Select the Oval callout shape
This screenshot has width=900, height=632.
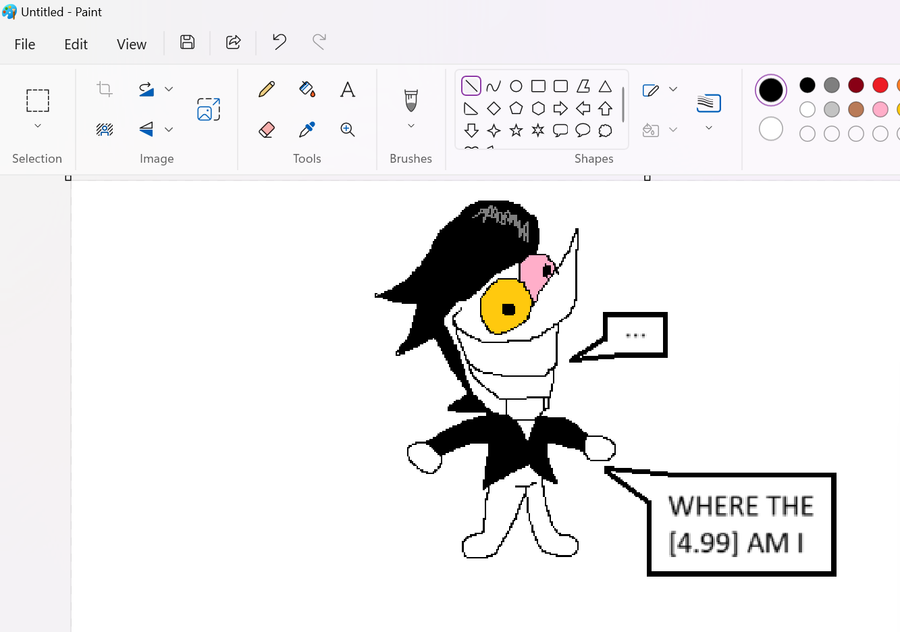tap(583, 131)
